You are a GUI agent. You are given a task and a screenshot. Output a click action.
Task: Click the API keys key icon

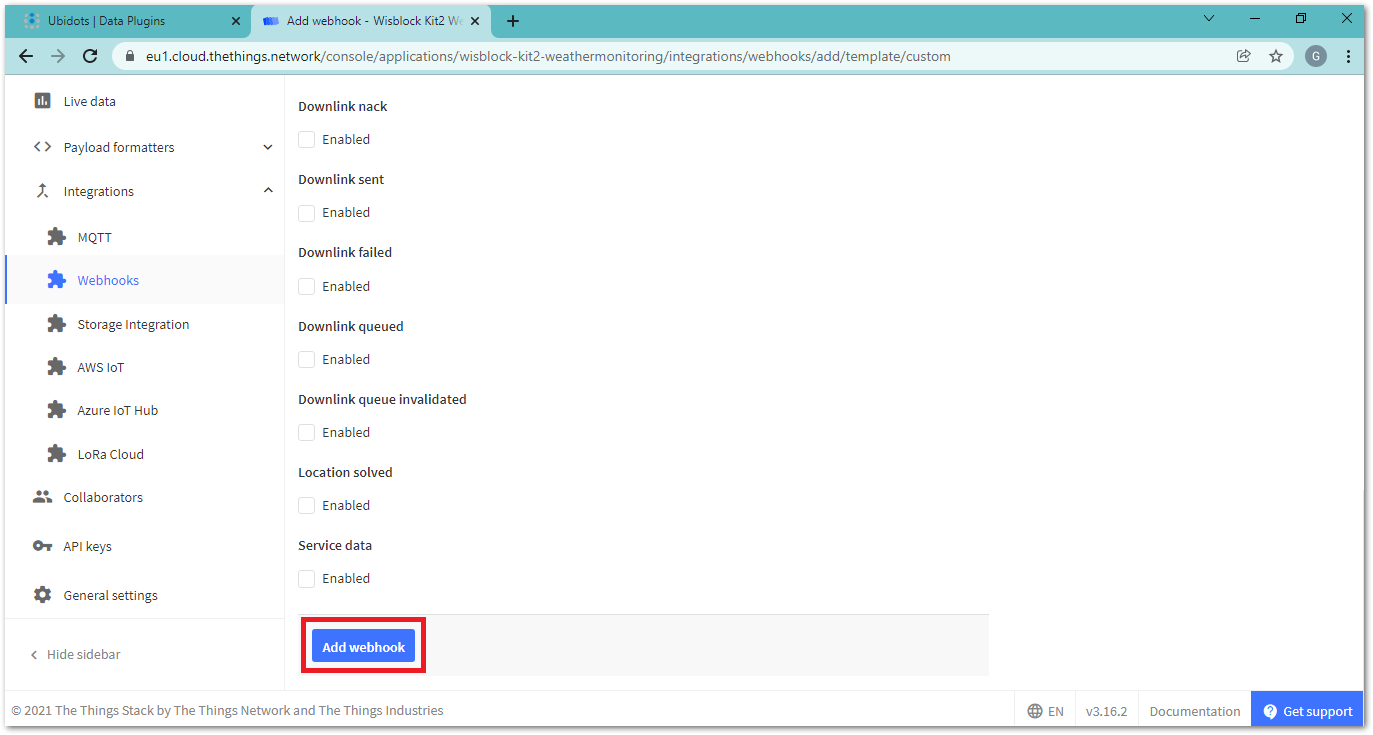tap(42, 546)
